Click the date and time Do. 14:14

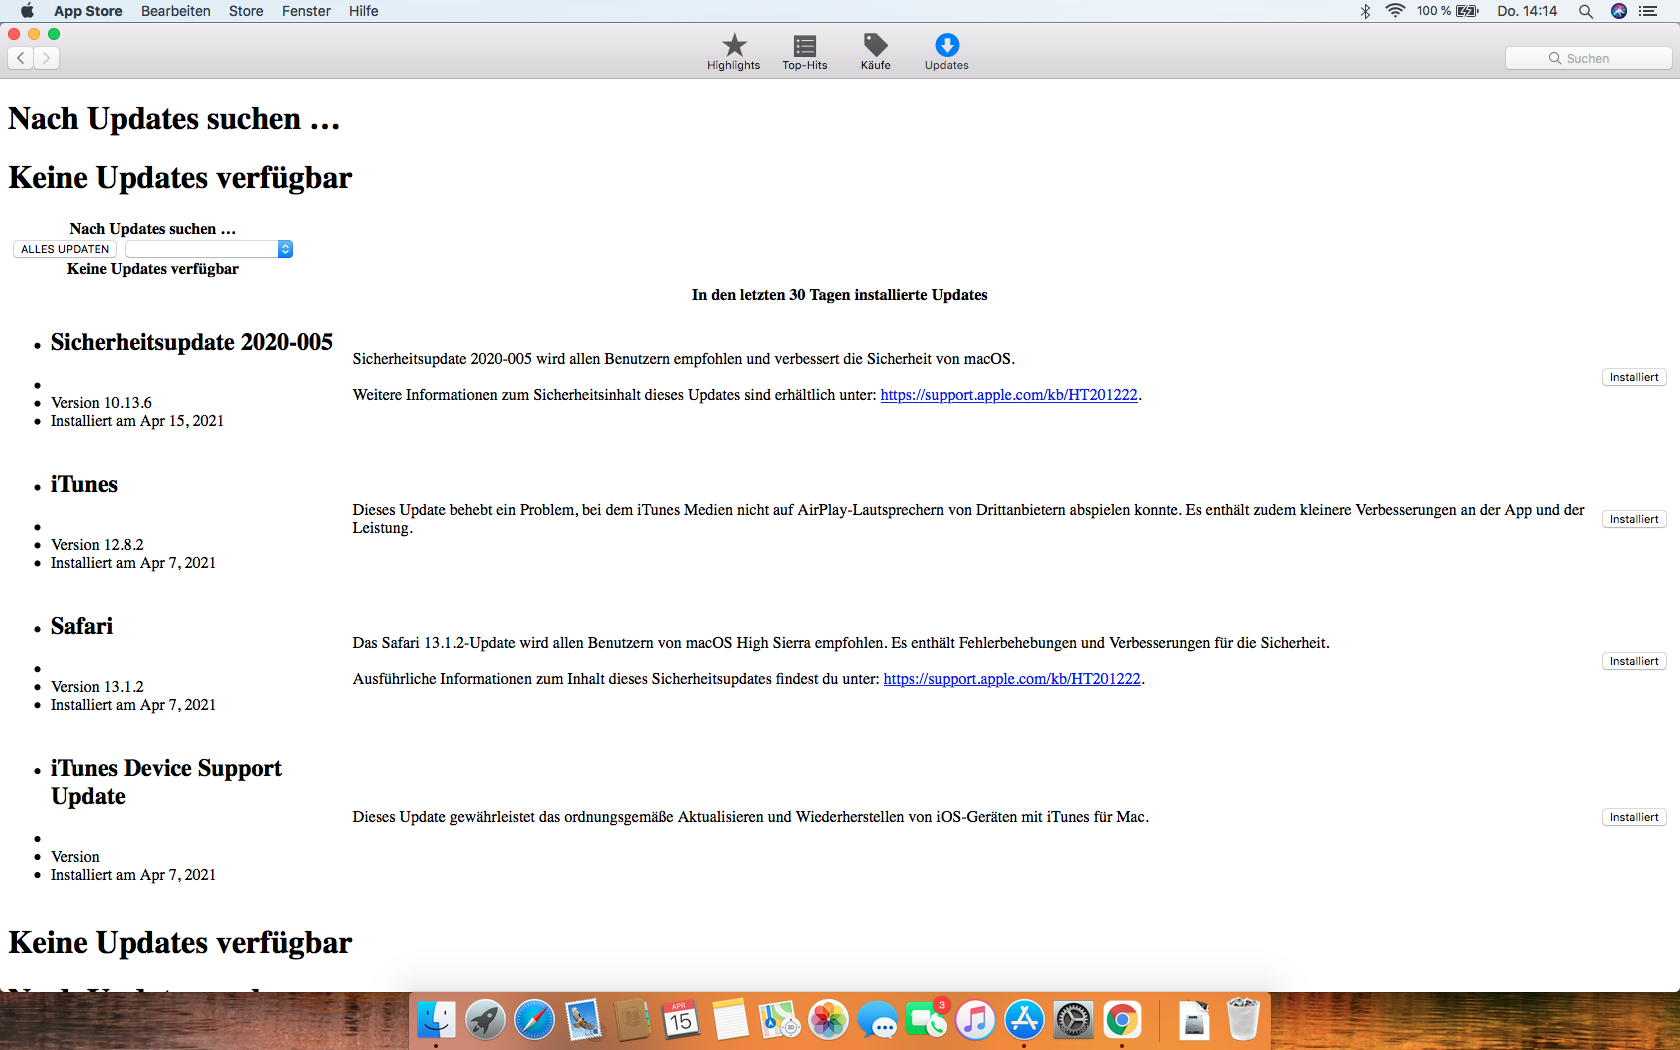1527,11
